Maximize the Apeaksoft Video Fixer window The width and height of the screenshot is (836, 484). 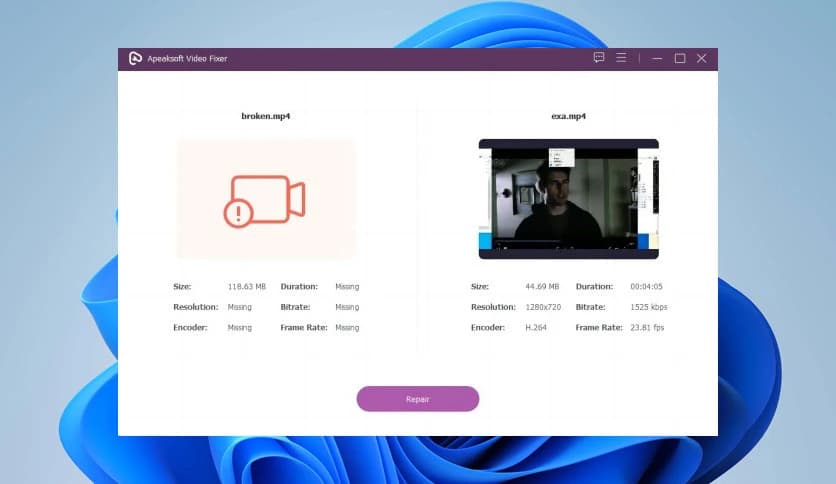pos(680,59)
